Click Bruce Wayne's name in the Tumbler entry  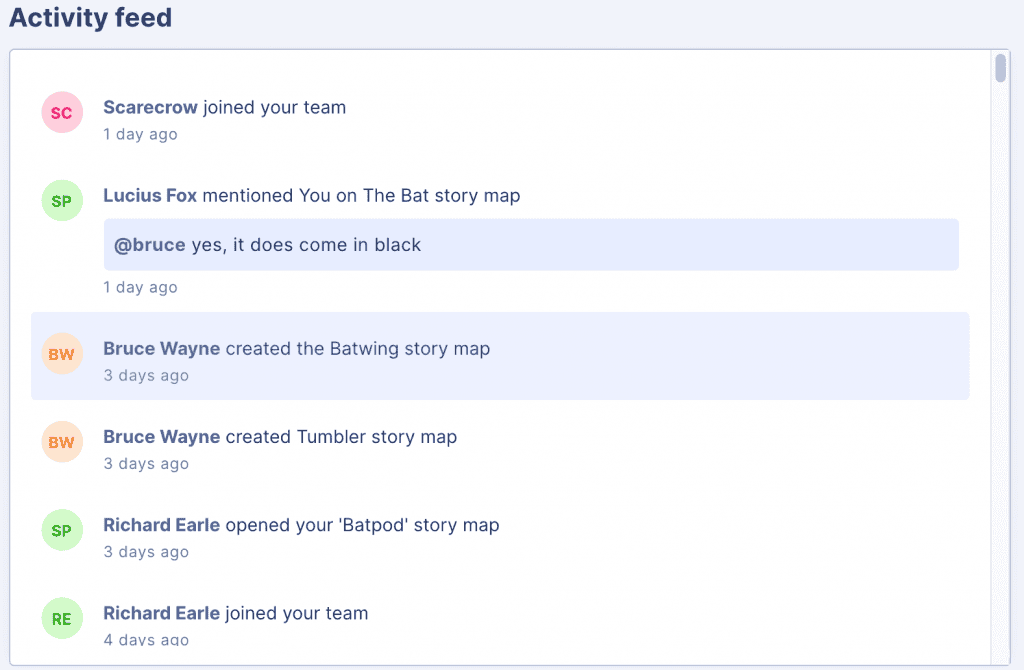161,437
